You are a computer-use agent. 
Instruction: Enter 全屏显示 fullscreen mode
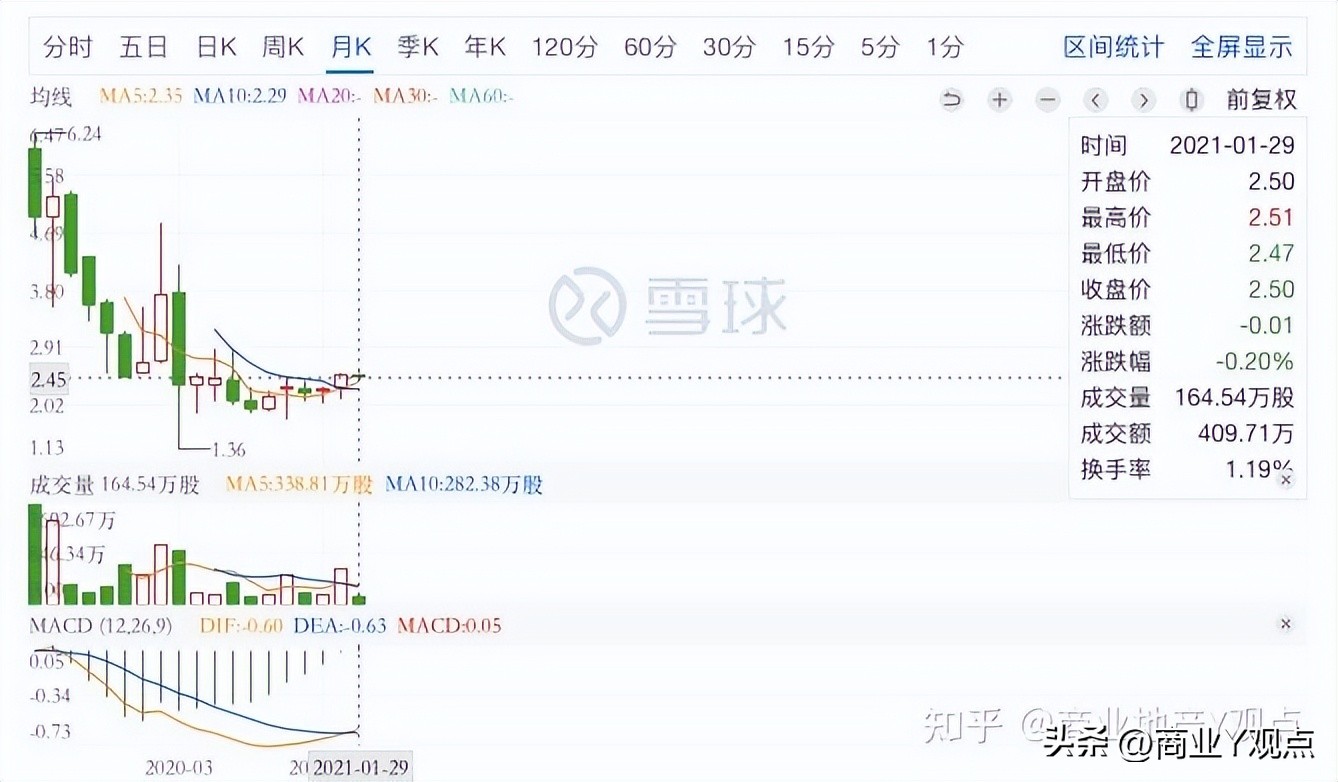1242,46
